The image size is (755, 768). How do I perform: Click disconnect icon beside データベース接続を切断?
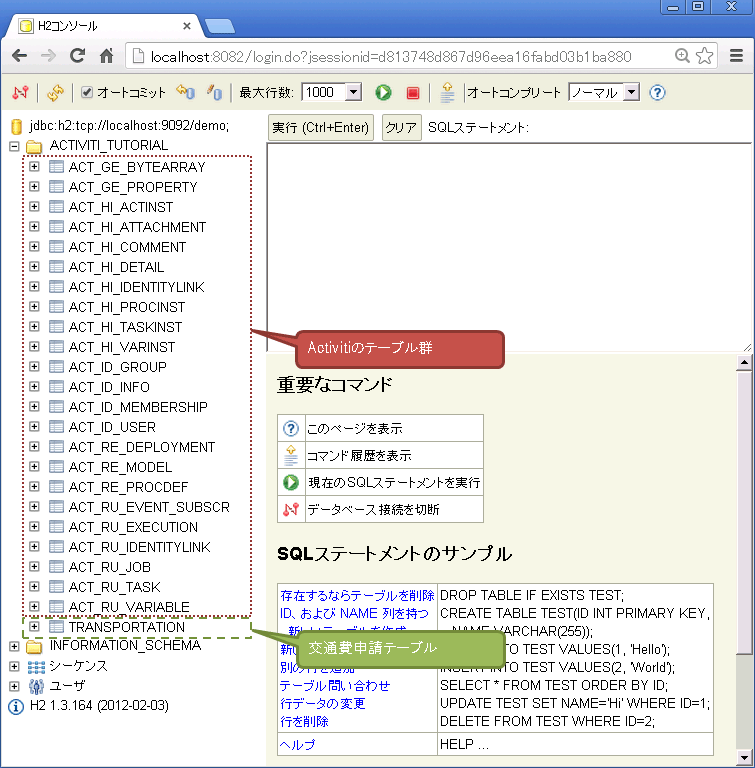point(291,509)
